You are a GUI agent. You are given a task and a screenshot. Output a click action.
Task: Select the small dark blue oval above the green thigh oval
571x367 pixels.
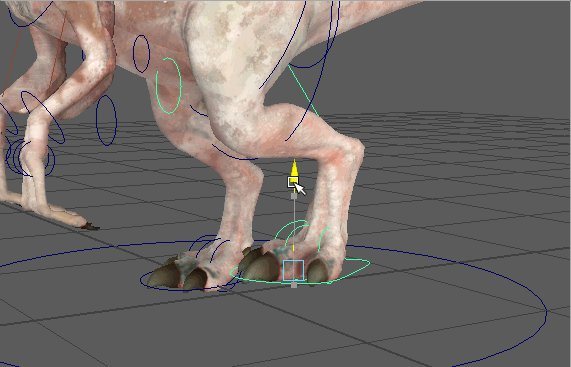[x=141, y=54]
